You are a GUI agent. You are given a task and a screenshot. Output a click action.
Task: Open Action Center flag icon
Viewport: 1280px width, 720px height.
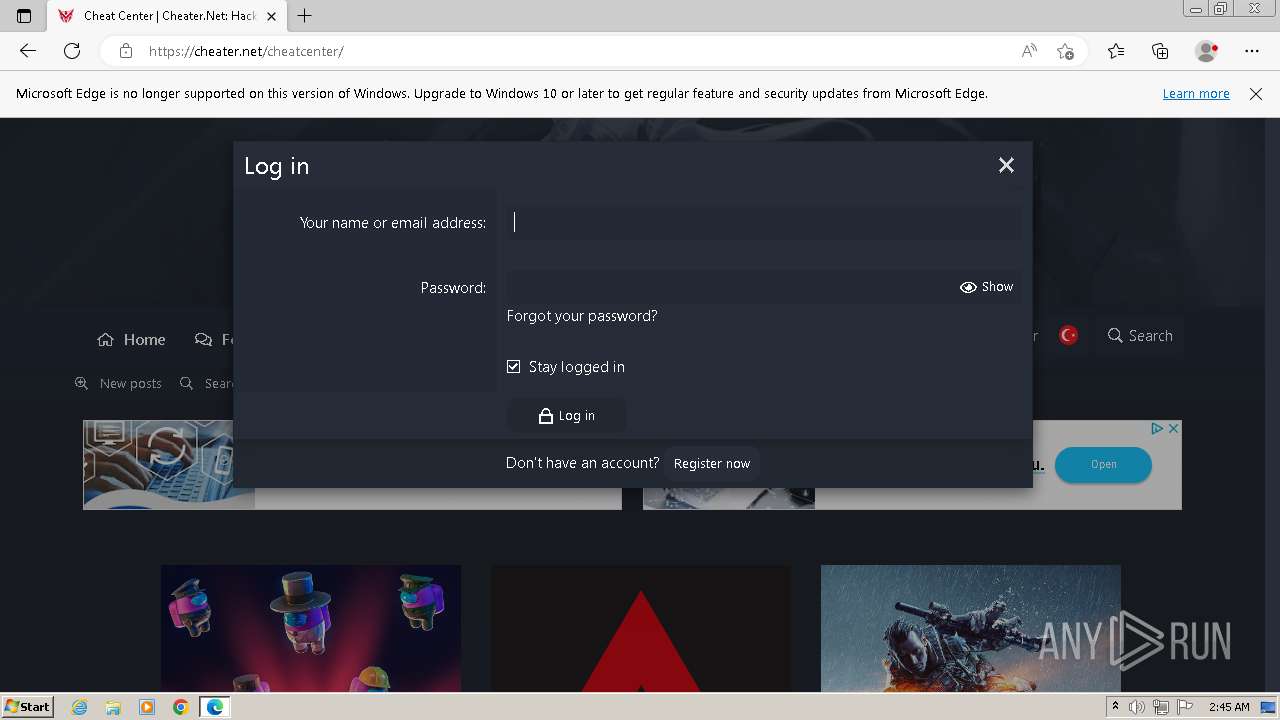[1184, 707]
